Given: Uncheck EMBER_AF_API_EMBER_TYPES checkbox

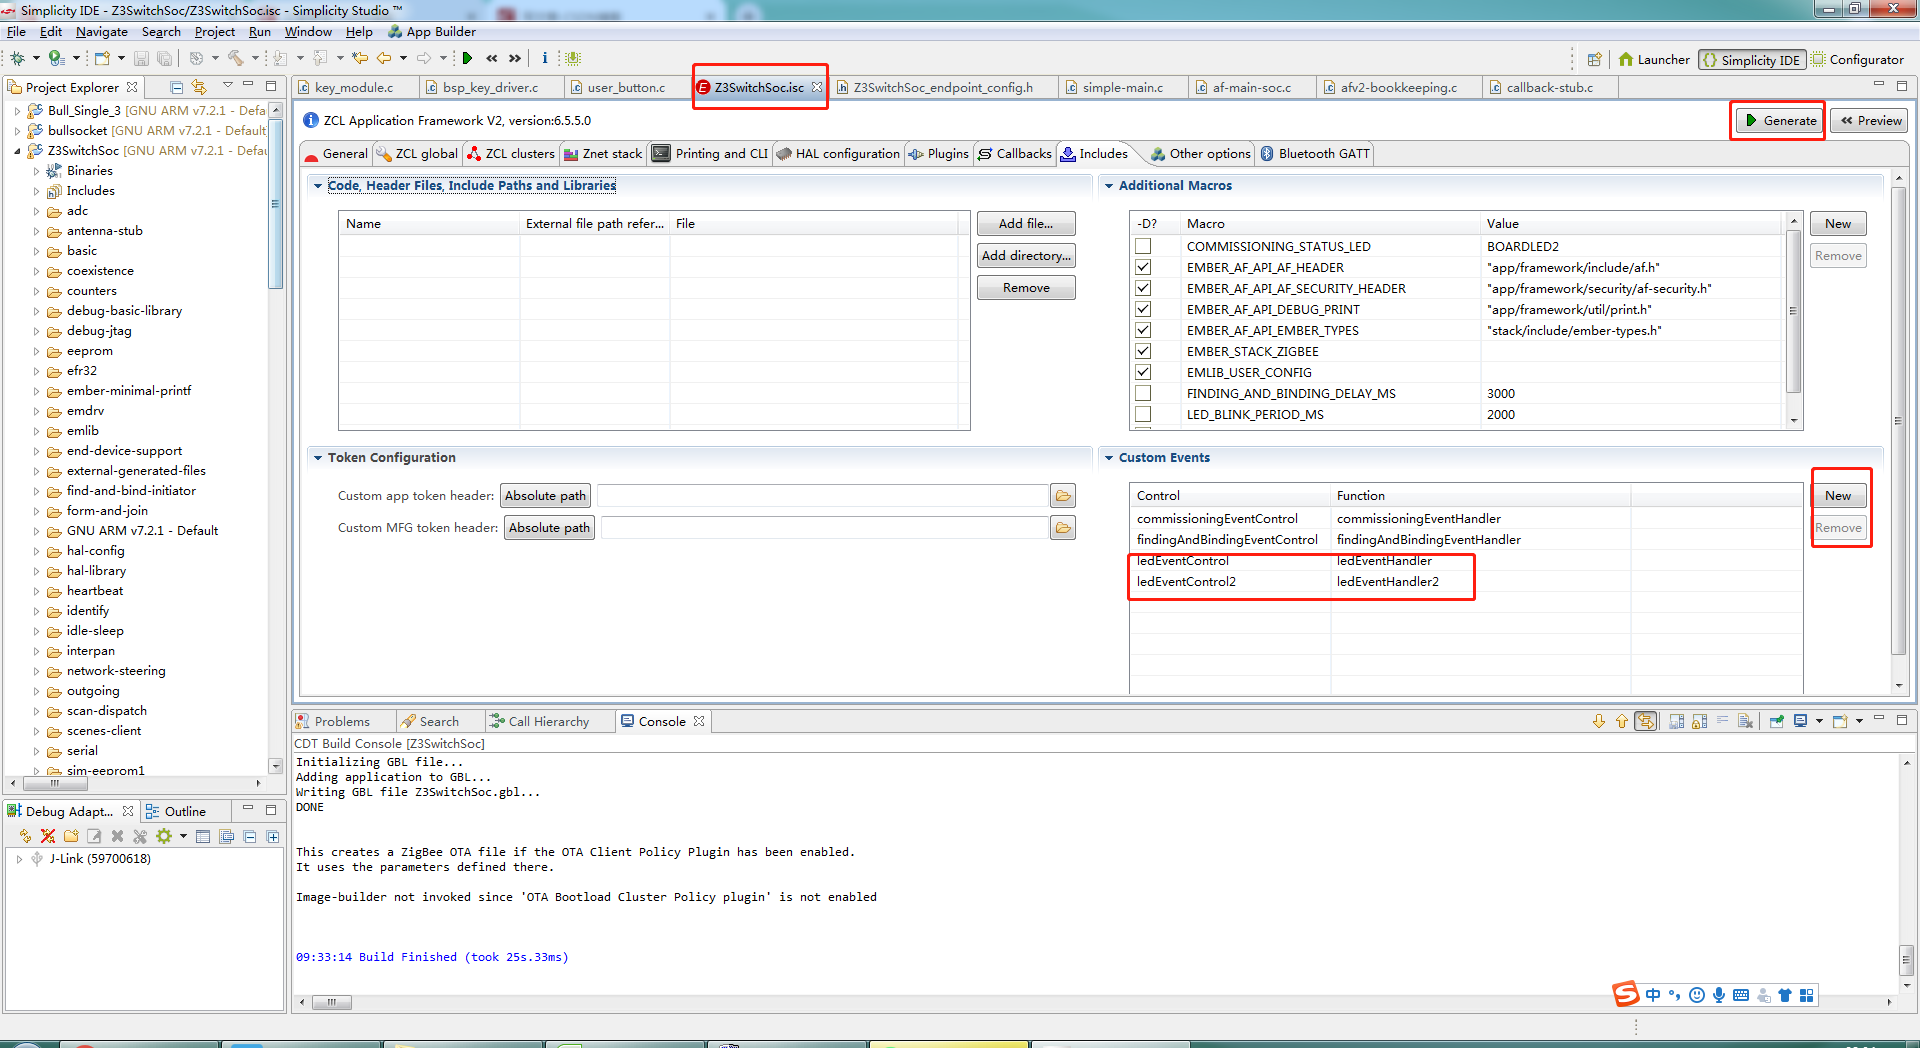Looking at the screenshot, I should [1143, 330].
